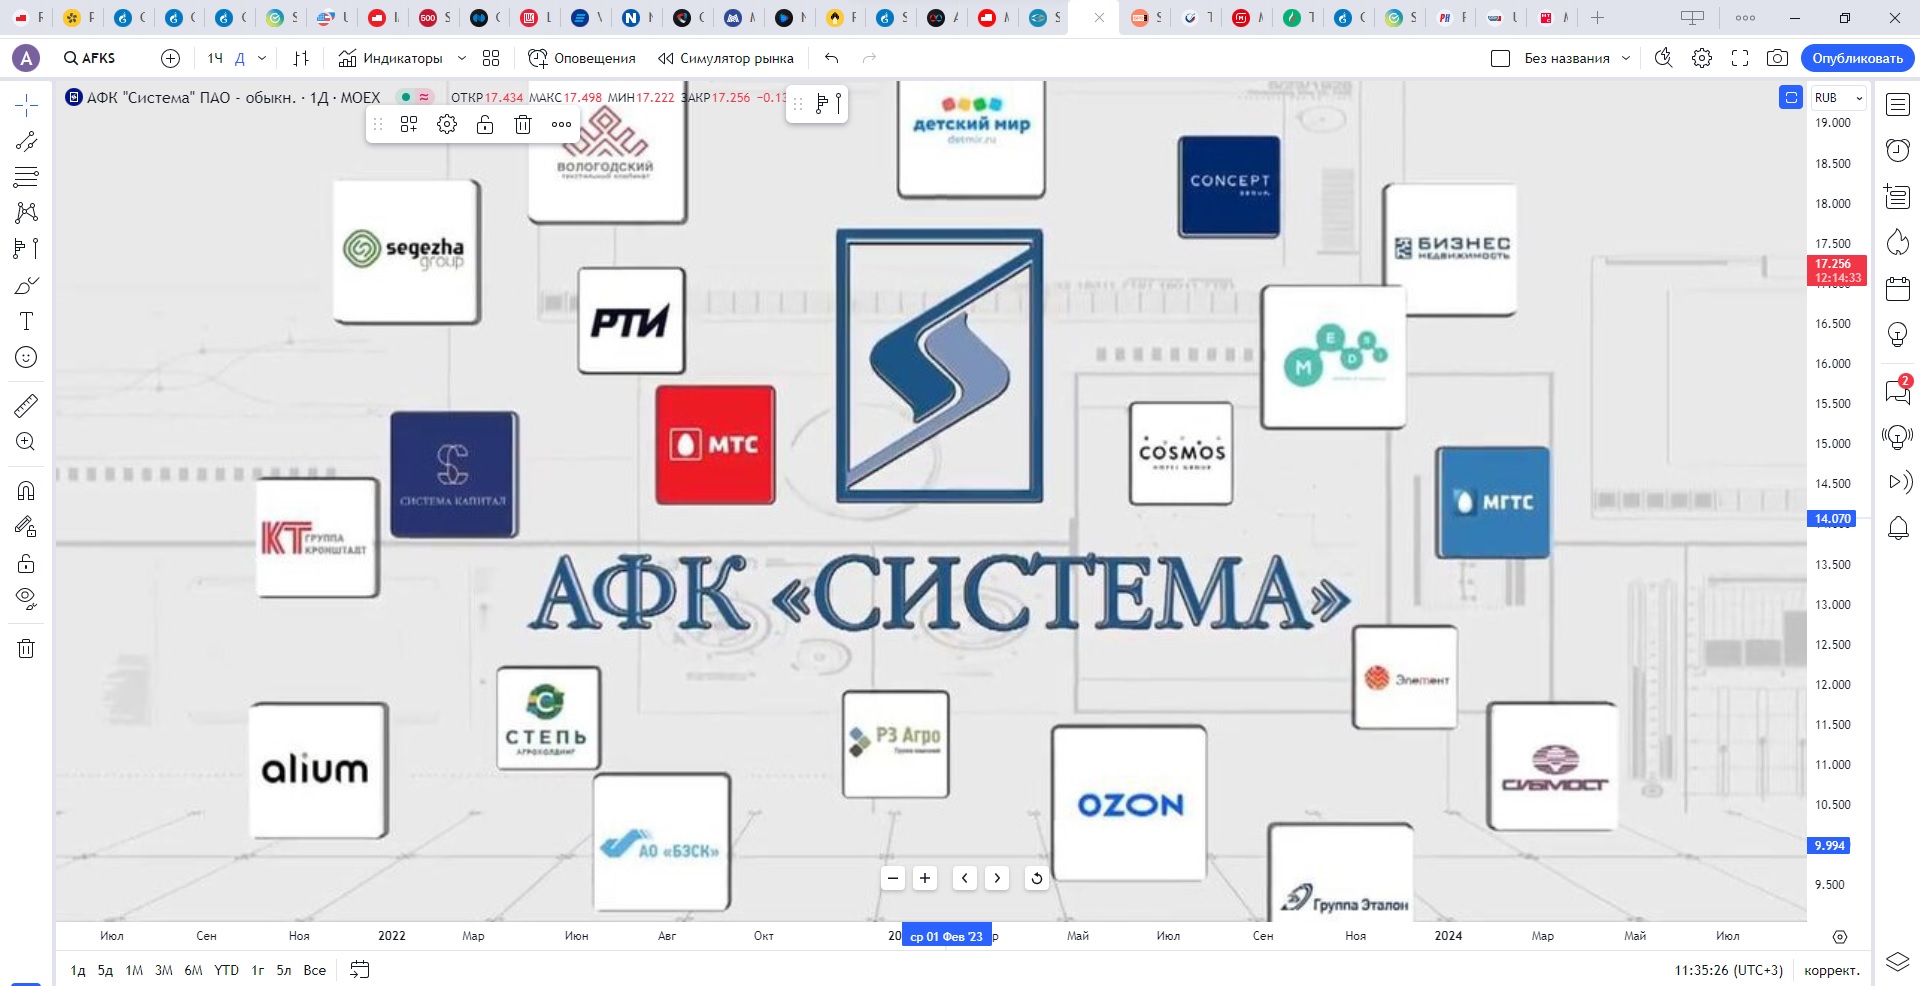Toggle fullscreen mode
1920x986 pixels.
1740,58
